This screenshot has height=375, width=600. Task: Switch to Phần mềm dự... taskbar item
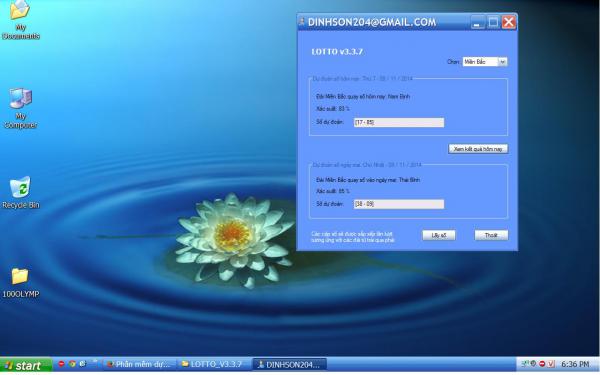point(140,364)
